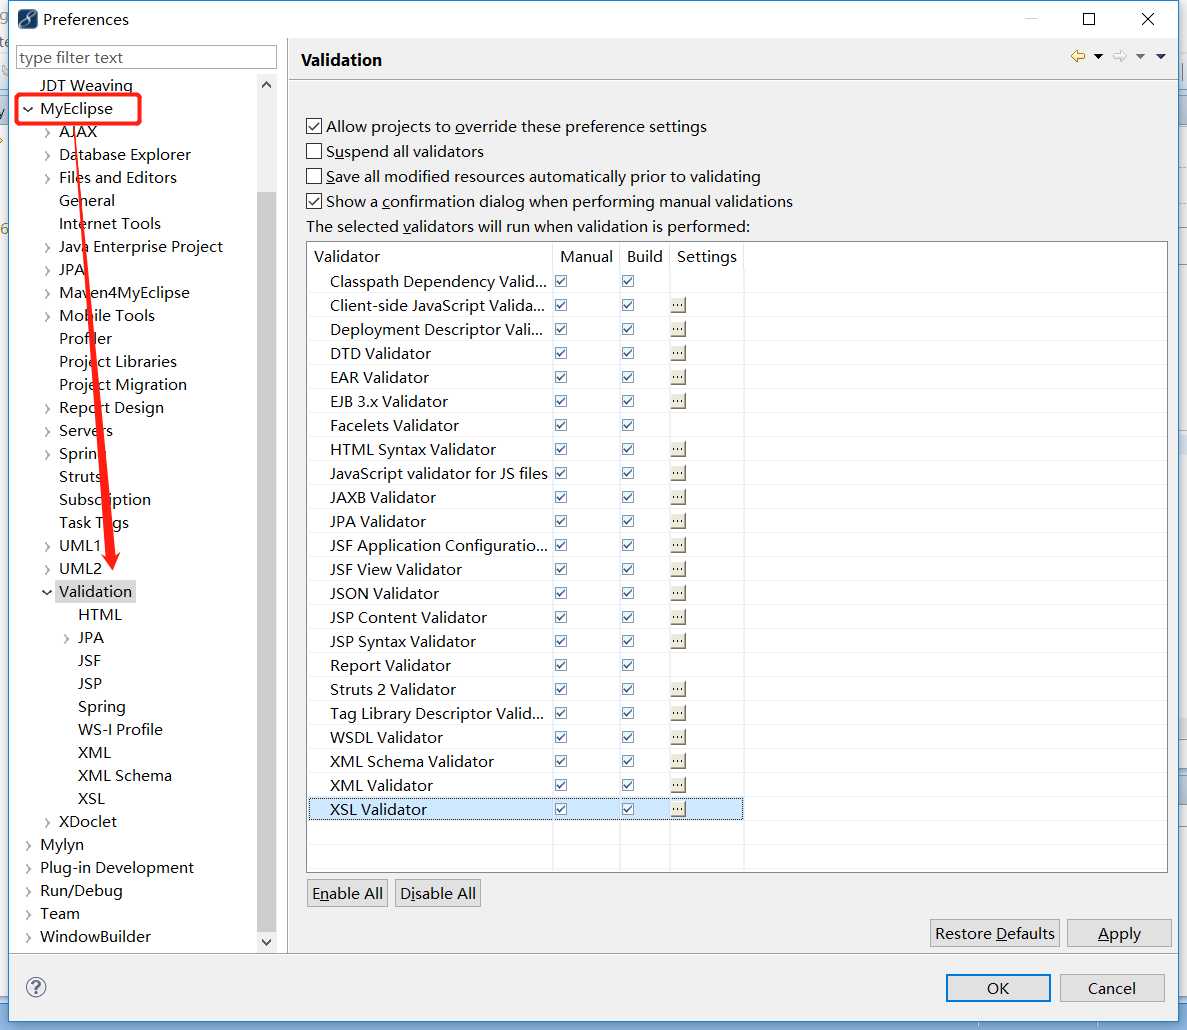
Task: Collapse the MyEclipse tree node
Action: point(28,109)
